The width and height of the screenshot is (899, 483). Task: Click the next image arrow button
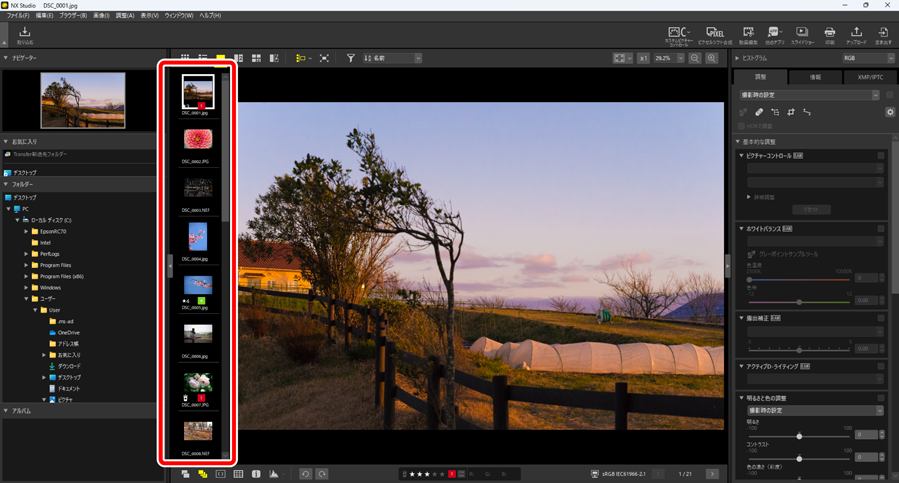[712, 474]
